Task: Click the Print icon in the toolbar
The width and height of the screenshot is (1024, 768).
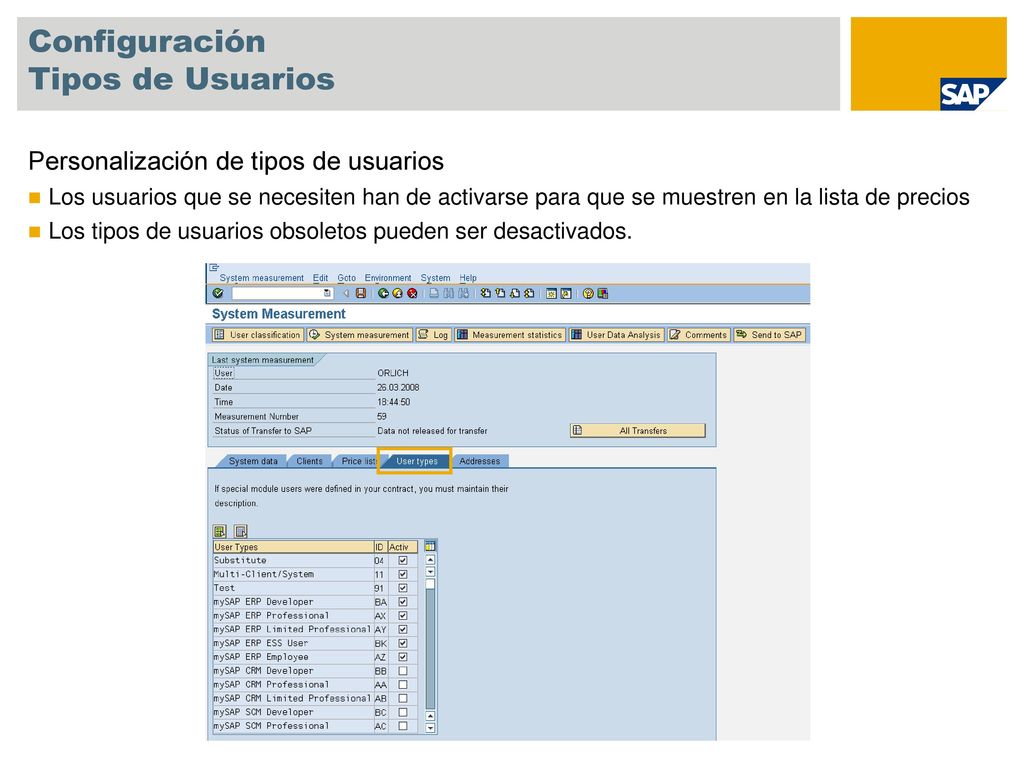Action: pyautogui.click(x=434, y=294)
